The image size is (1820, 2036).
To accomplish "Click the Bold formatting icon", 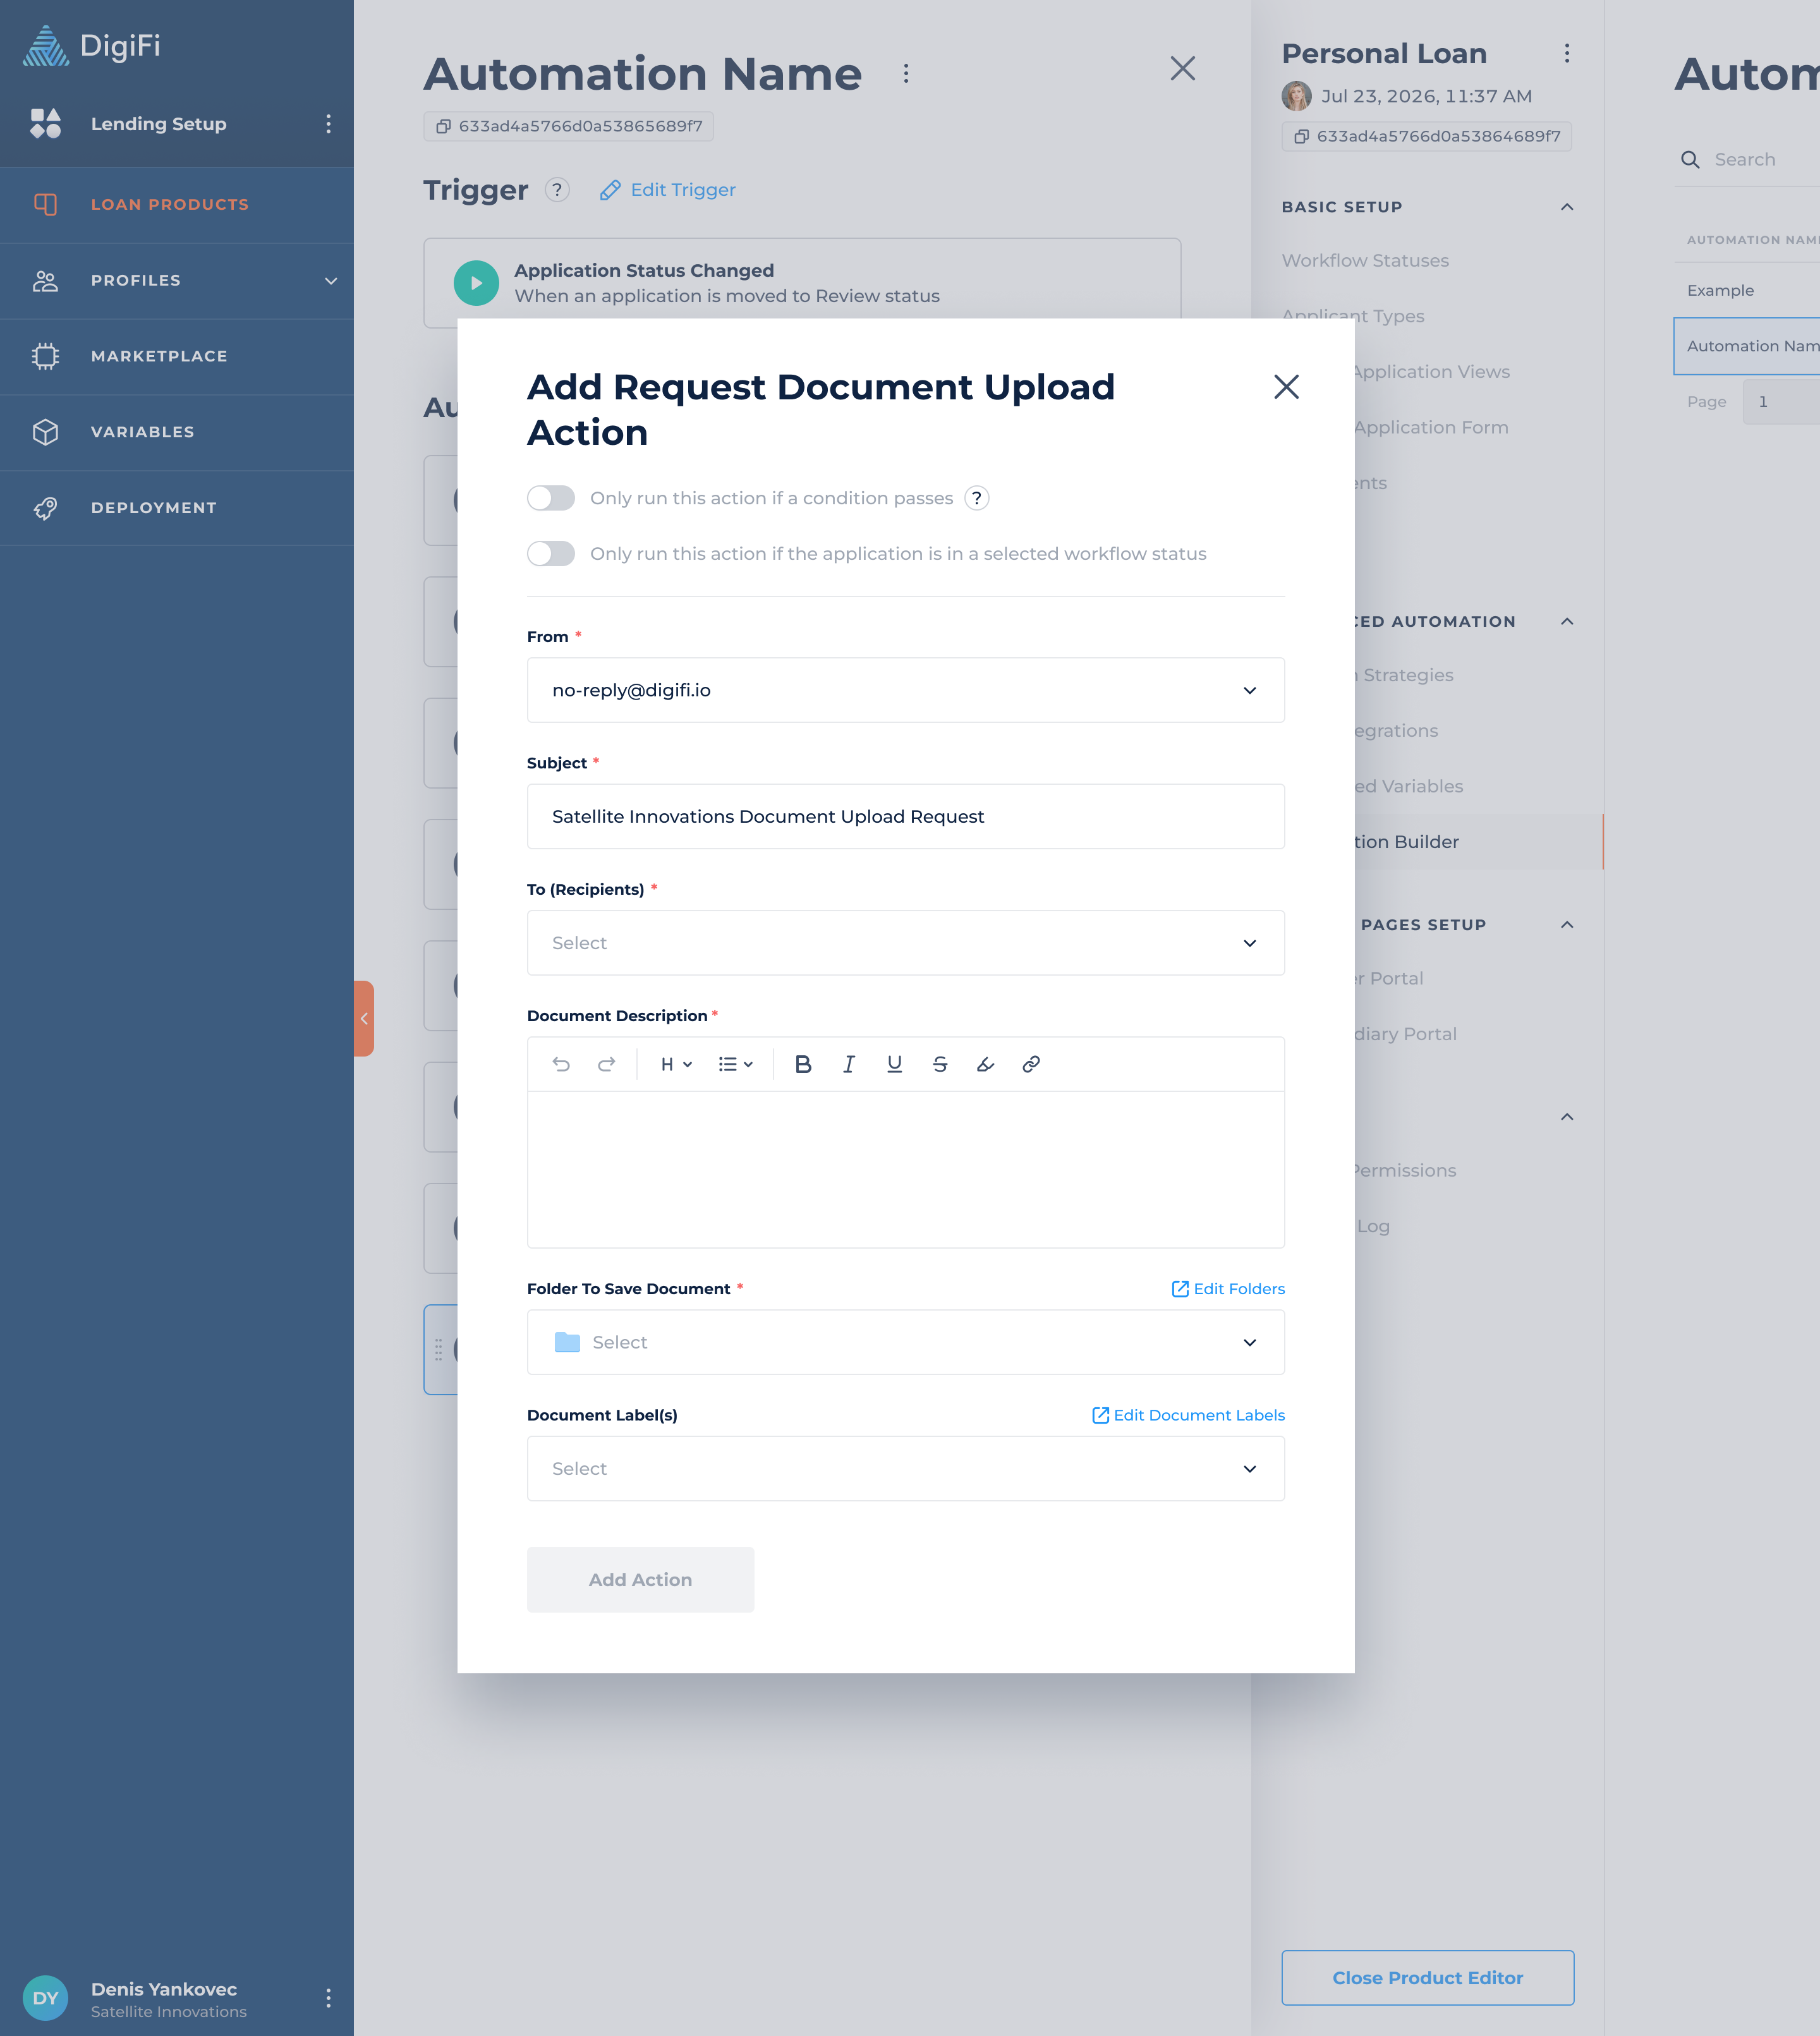I will click(803, 1064).
